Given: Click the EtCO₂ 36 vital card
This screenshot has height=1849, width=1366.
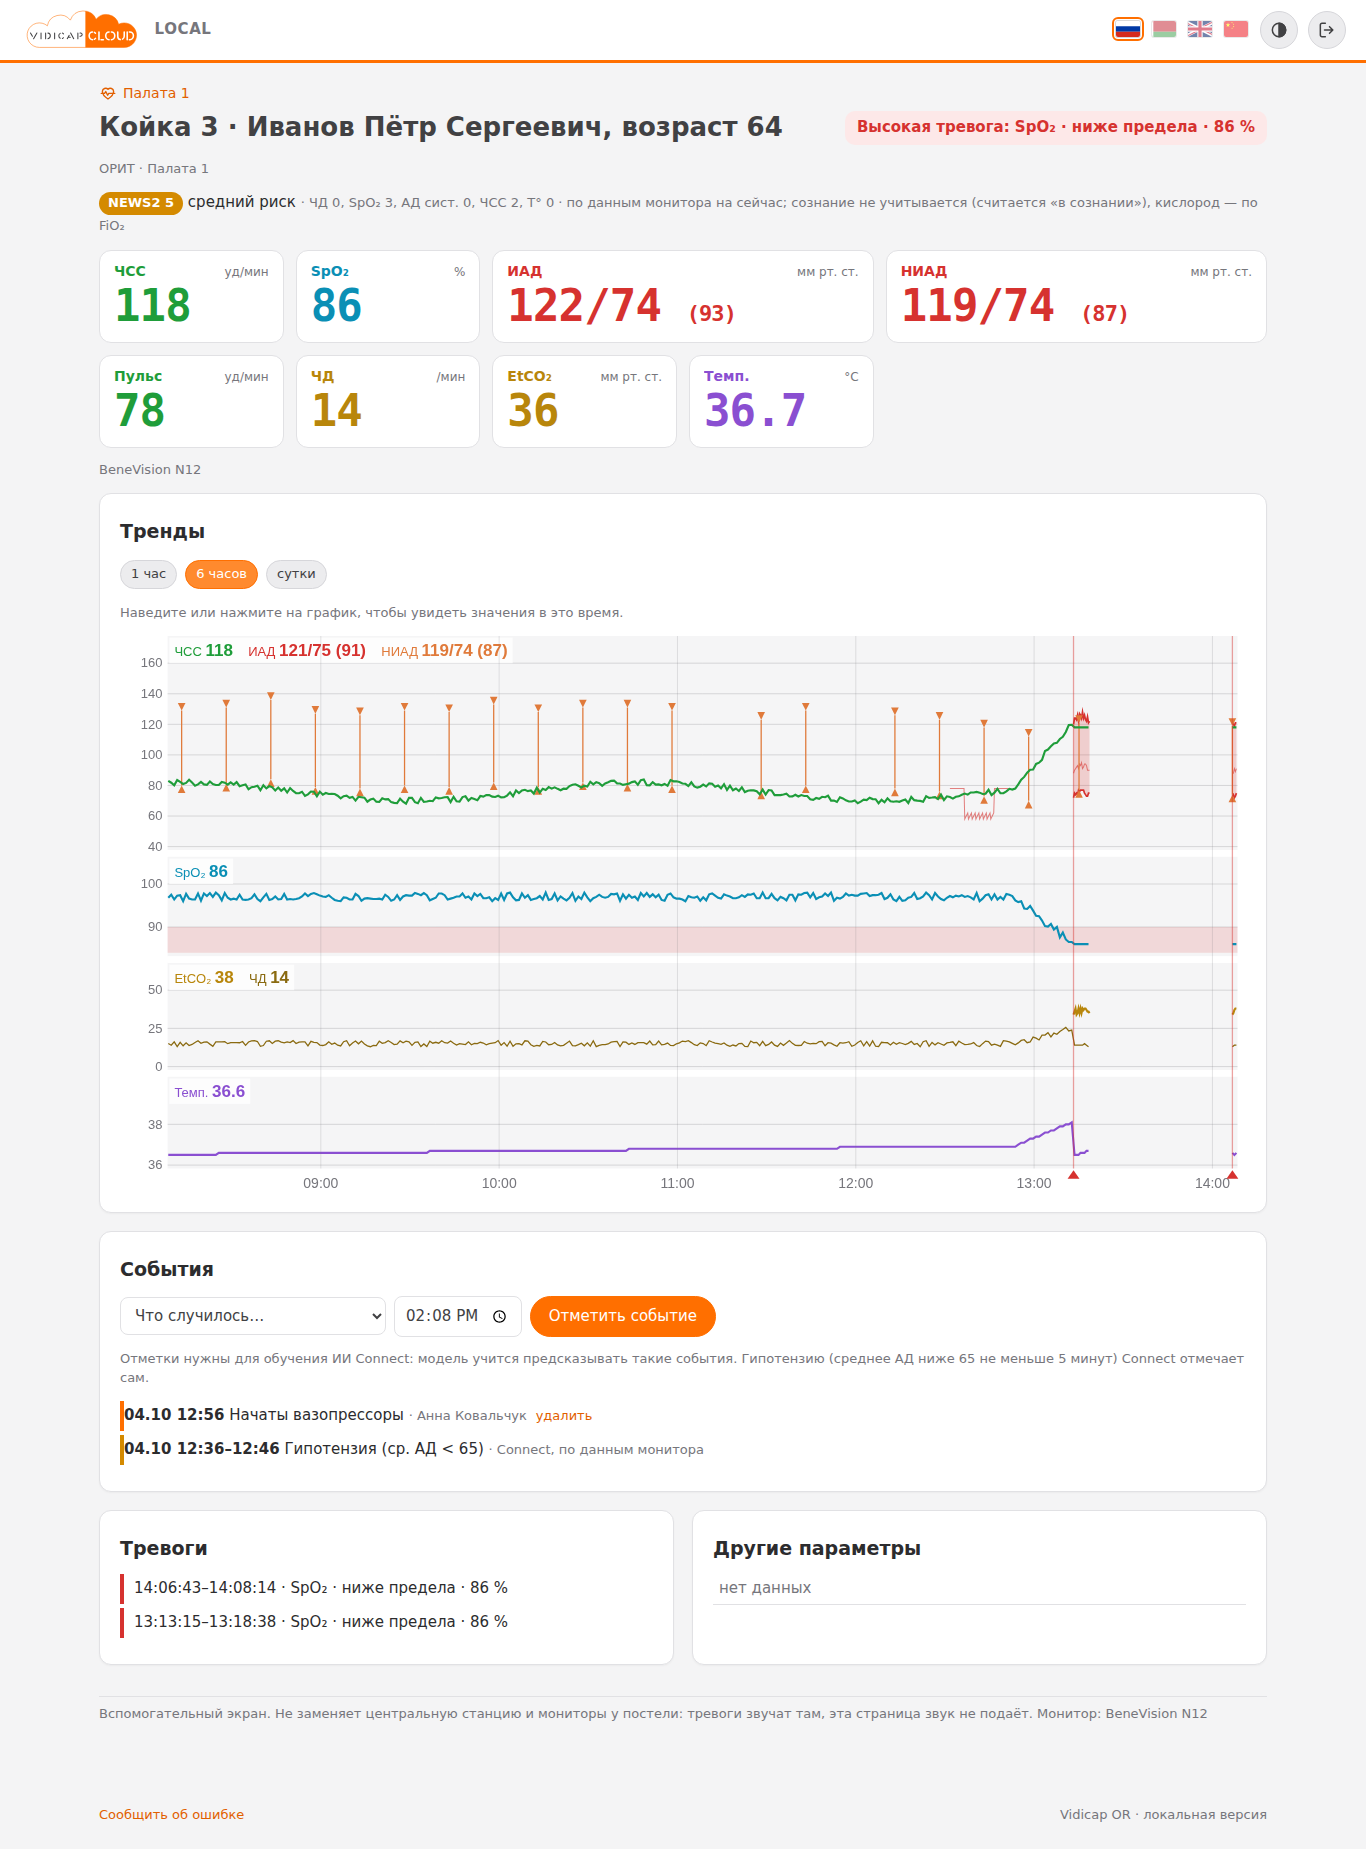Looking at the screenshot, I should click(x=584, y=401).
